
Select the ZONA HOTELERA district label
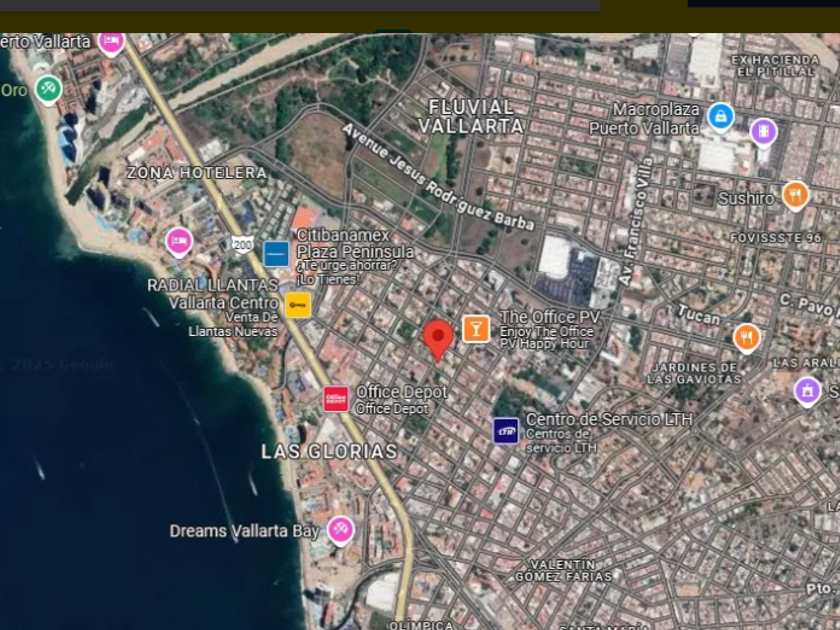pyautogui.click(x=197, y=172)
